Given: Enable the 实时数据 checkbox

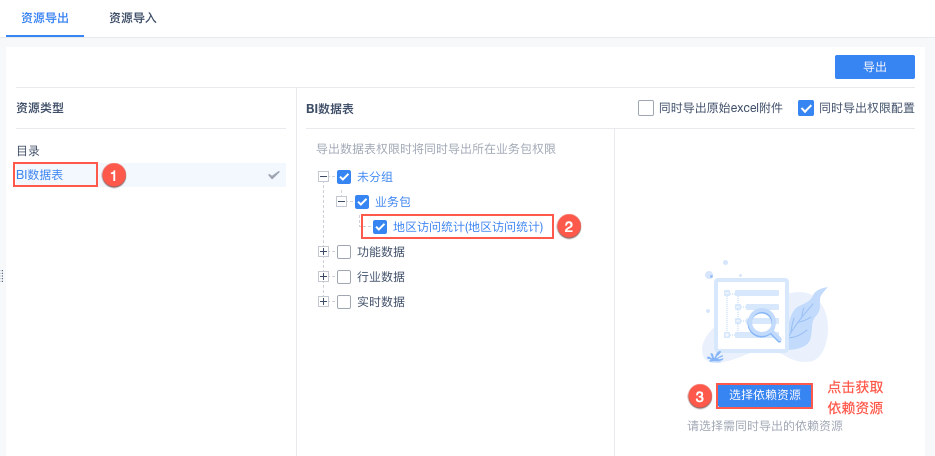Looking at the screenshot, I should [344, 302].
